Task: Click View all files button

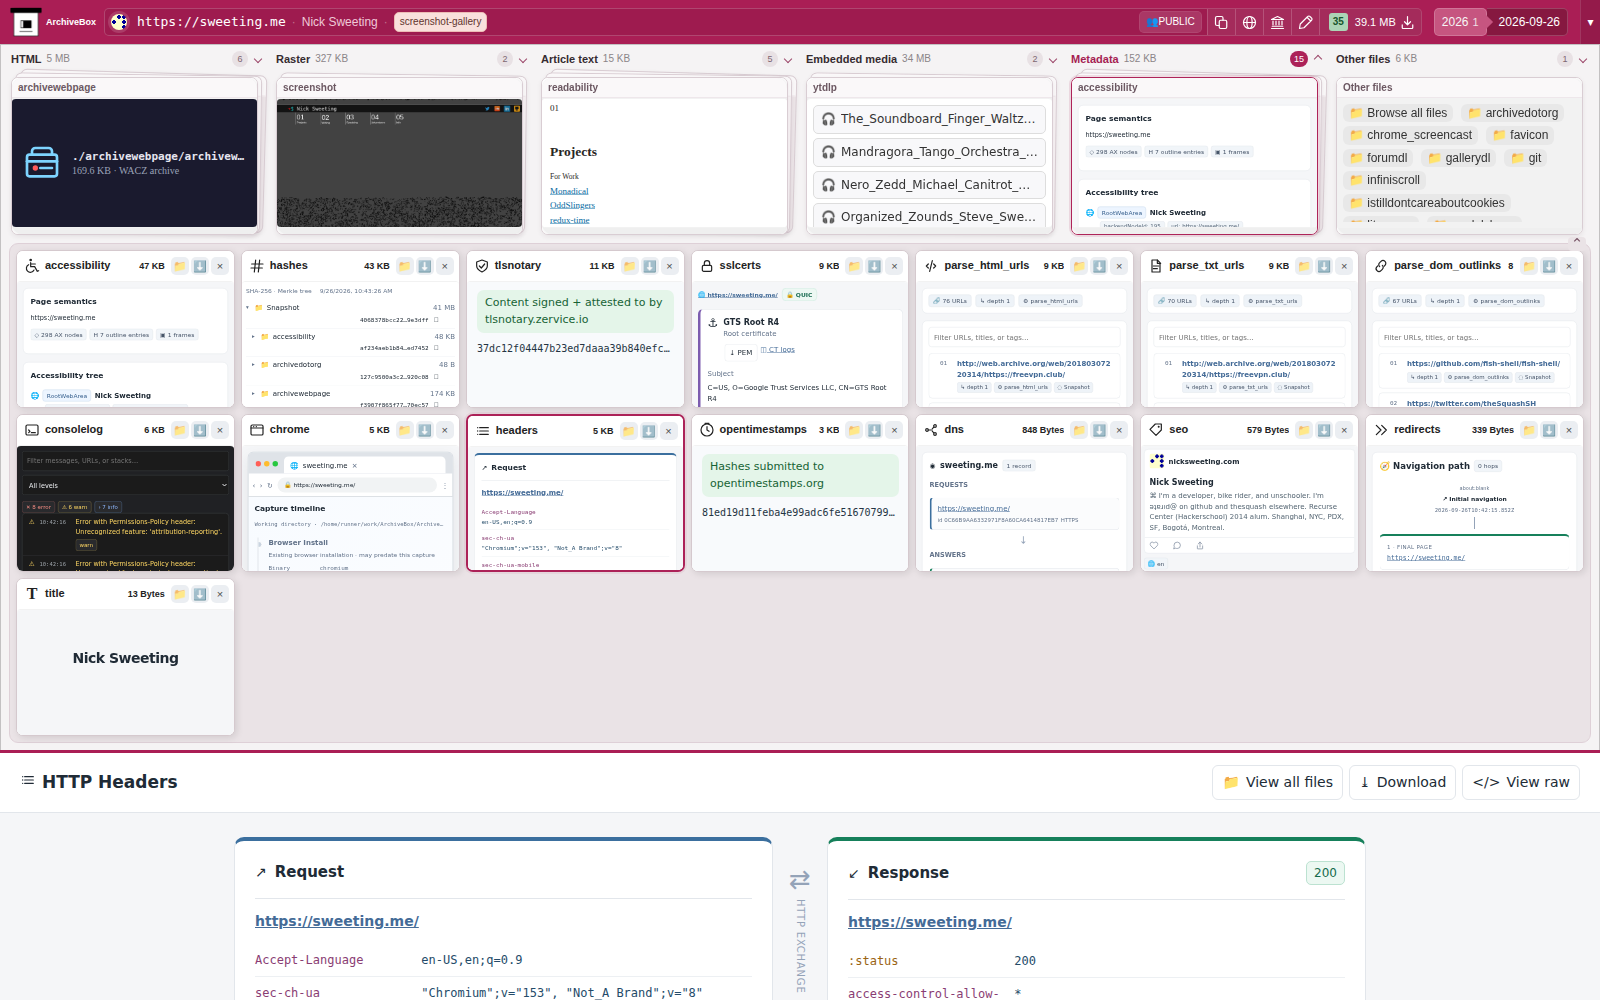Action: coord(1278,782)
